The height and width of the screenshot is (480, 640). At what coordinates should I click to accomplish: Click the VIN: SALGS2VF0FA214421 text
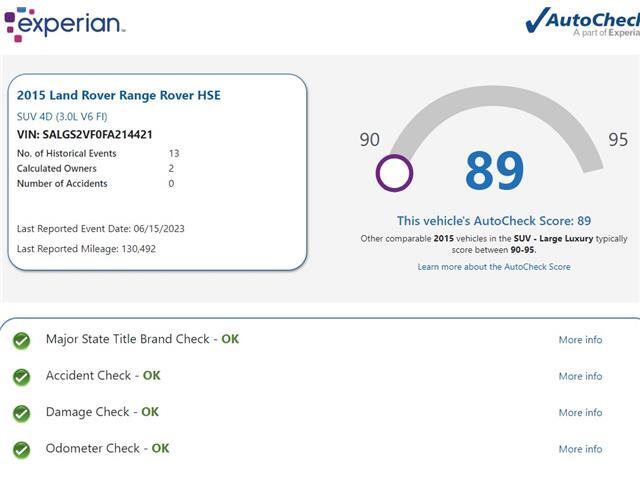click(x=84, y=135)
